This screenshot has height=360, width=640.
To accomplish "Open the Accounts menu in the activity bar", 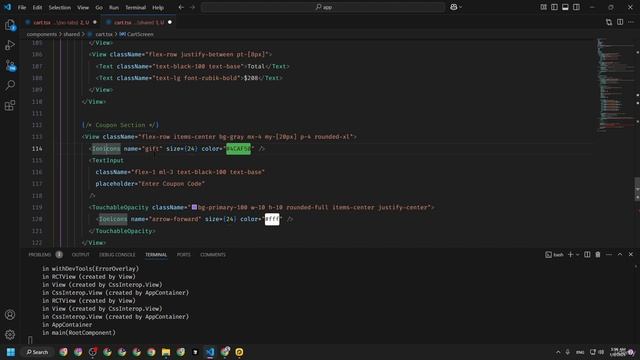I will 10,315.
